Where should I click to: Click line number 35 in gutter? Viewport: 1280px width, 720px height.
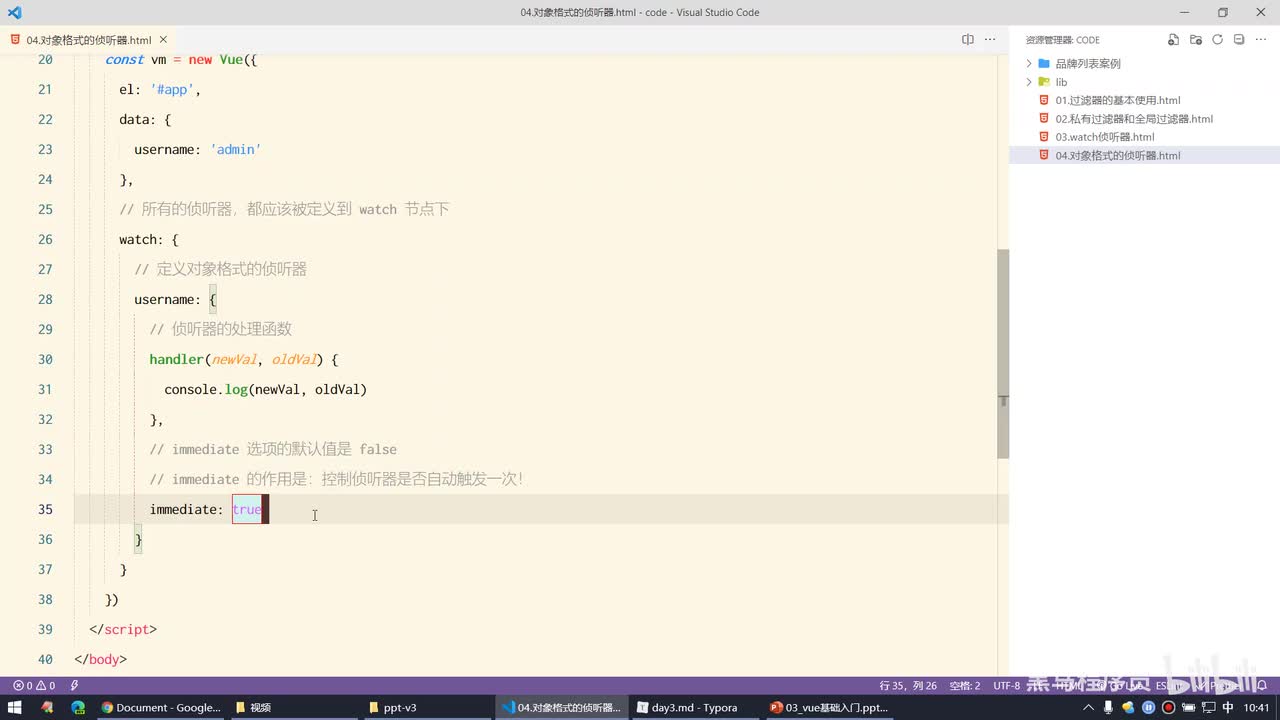click(x=45, y=509)
